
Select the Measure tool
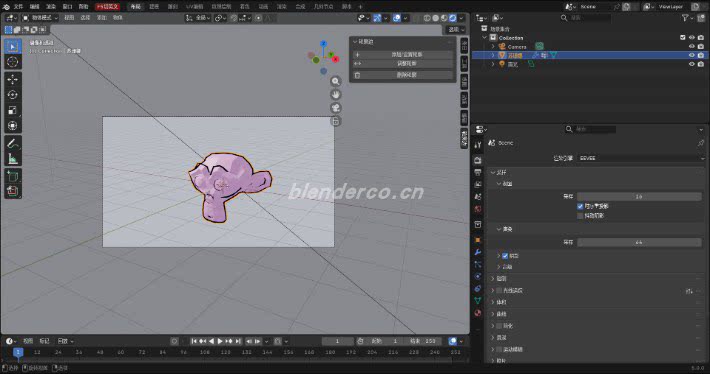pos(13,159)
